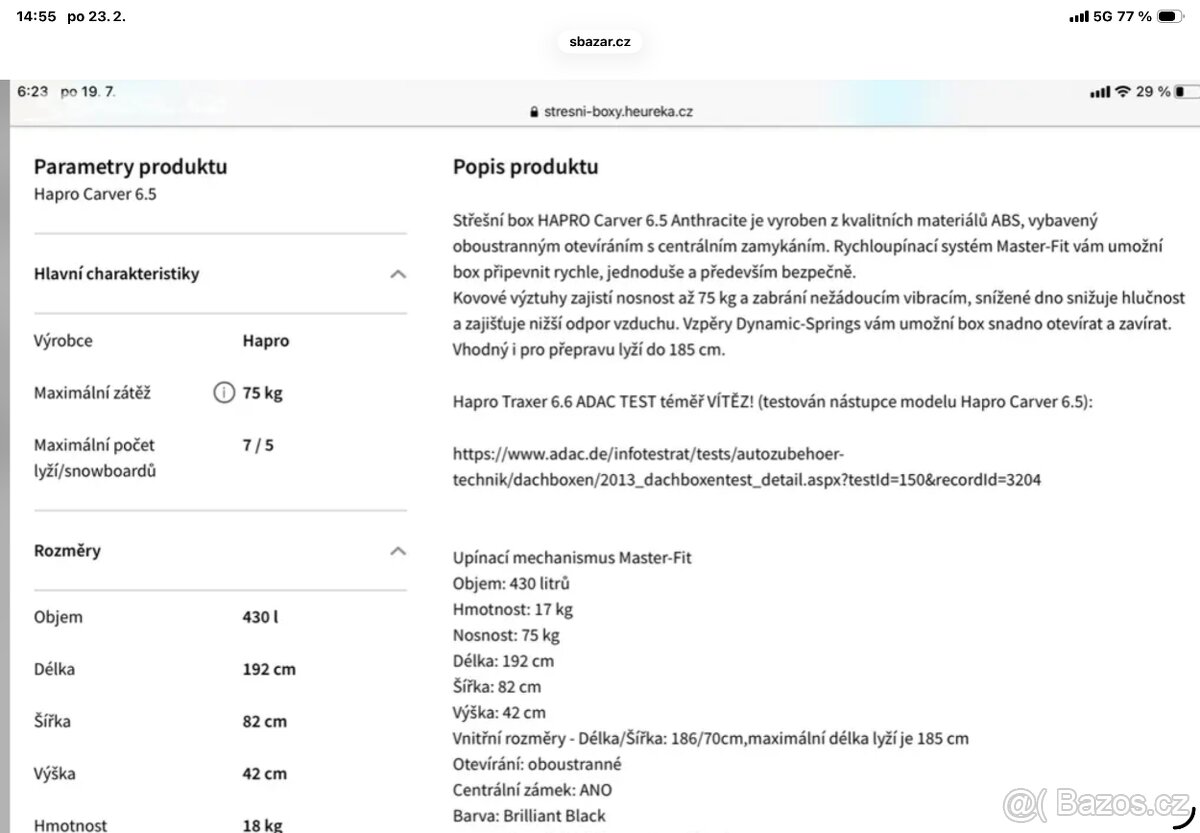1200x833 pixels.
Task: Click the Hapro Traxer 6.6 ADAC TEST line
Action: (x=773, y=402)
